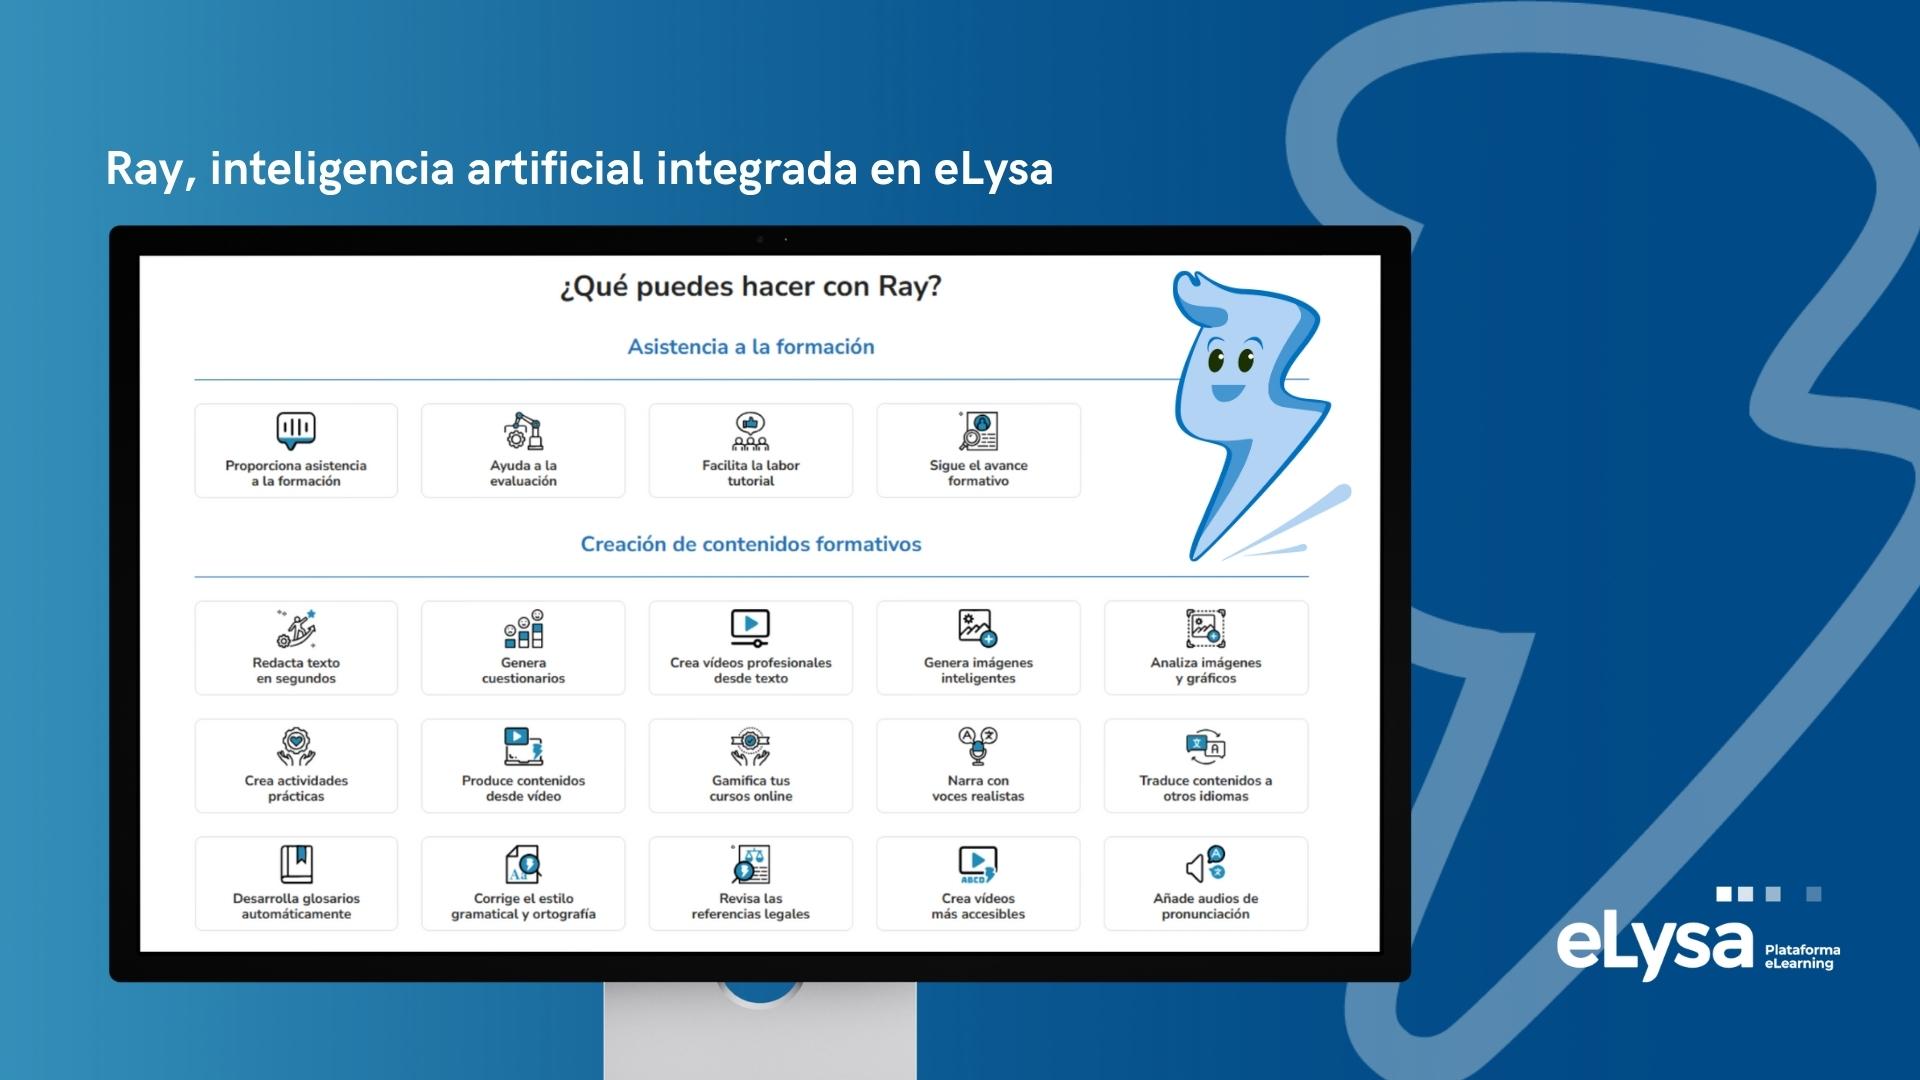Click the 'Proporciona asistencia a la formación' chat icon
Viewport: 1920px width, 1080px height.
(296, 430)
